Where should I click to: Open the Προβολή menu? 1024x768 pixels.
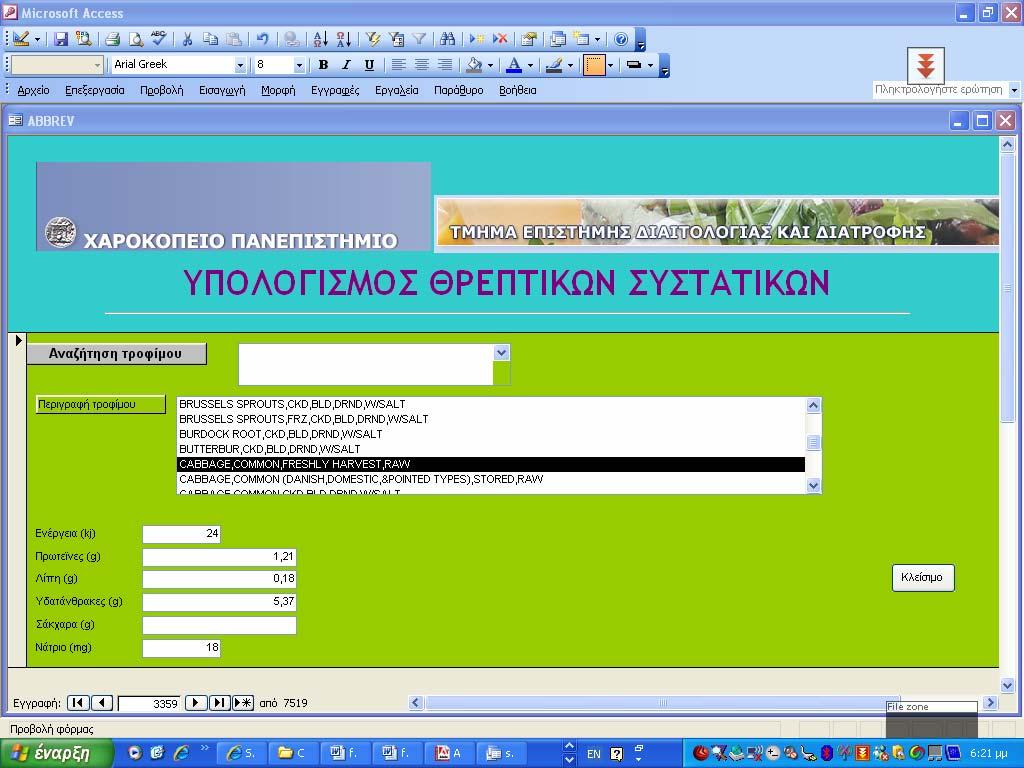pos(161,90)
